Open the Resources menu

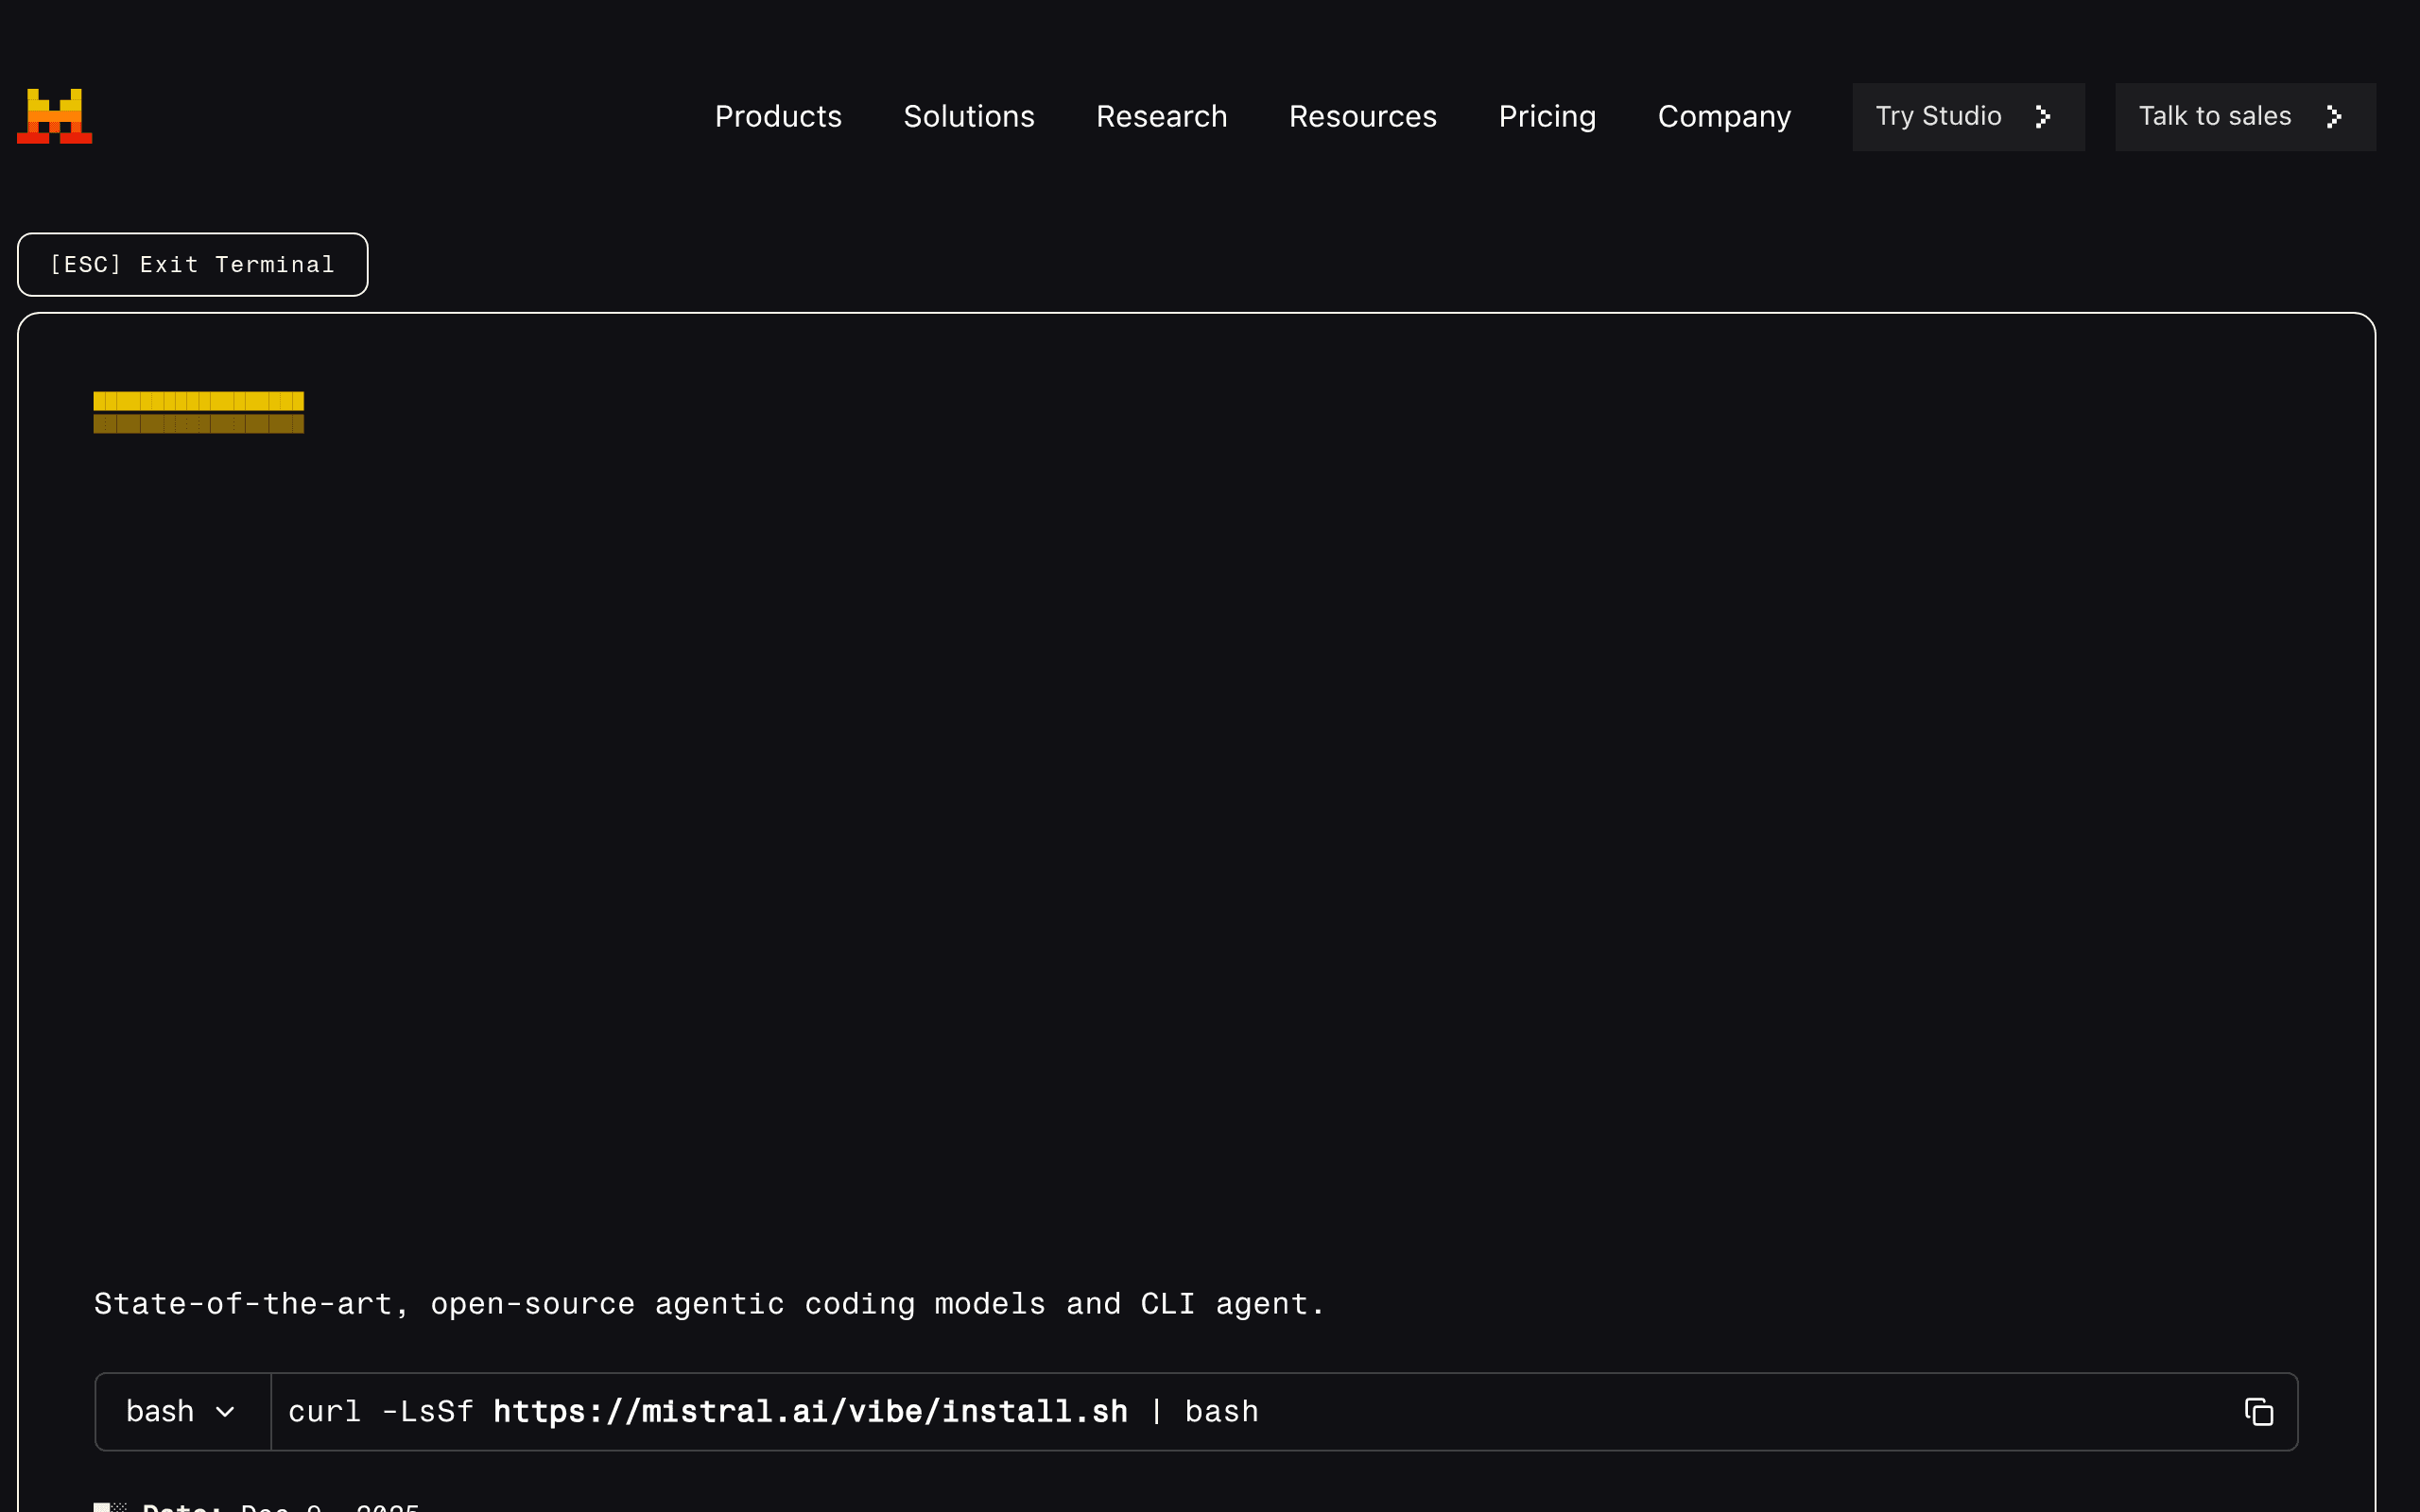pos(1362,116)
